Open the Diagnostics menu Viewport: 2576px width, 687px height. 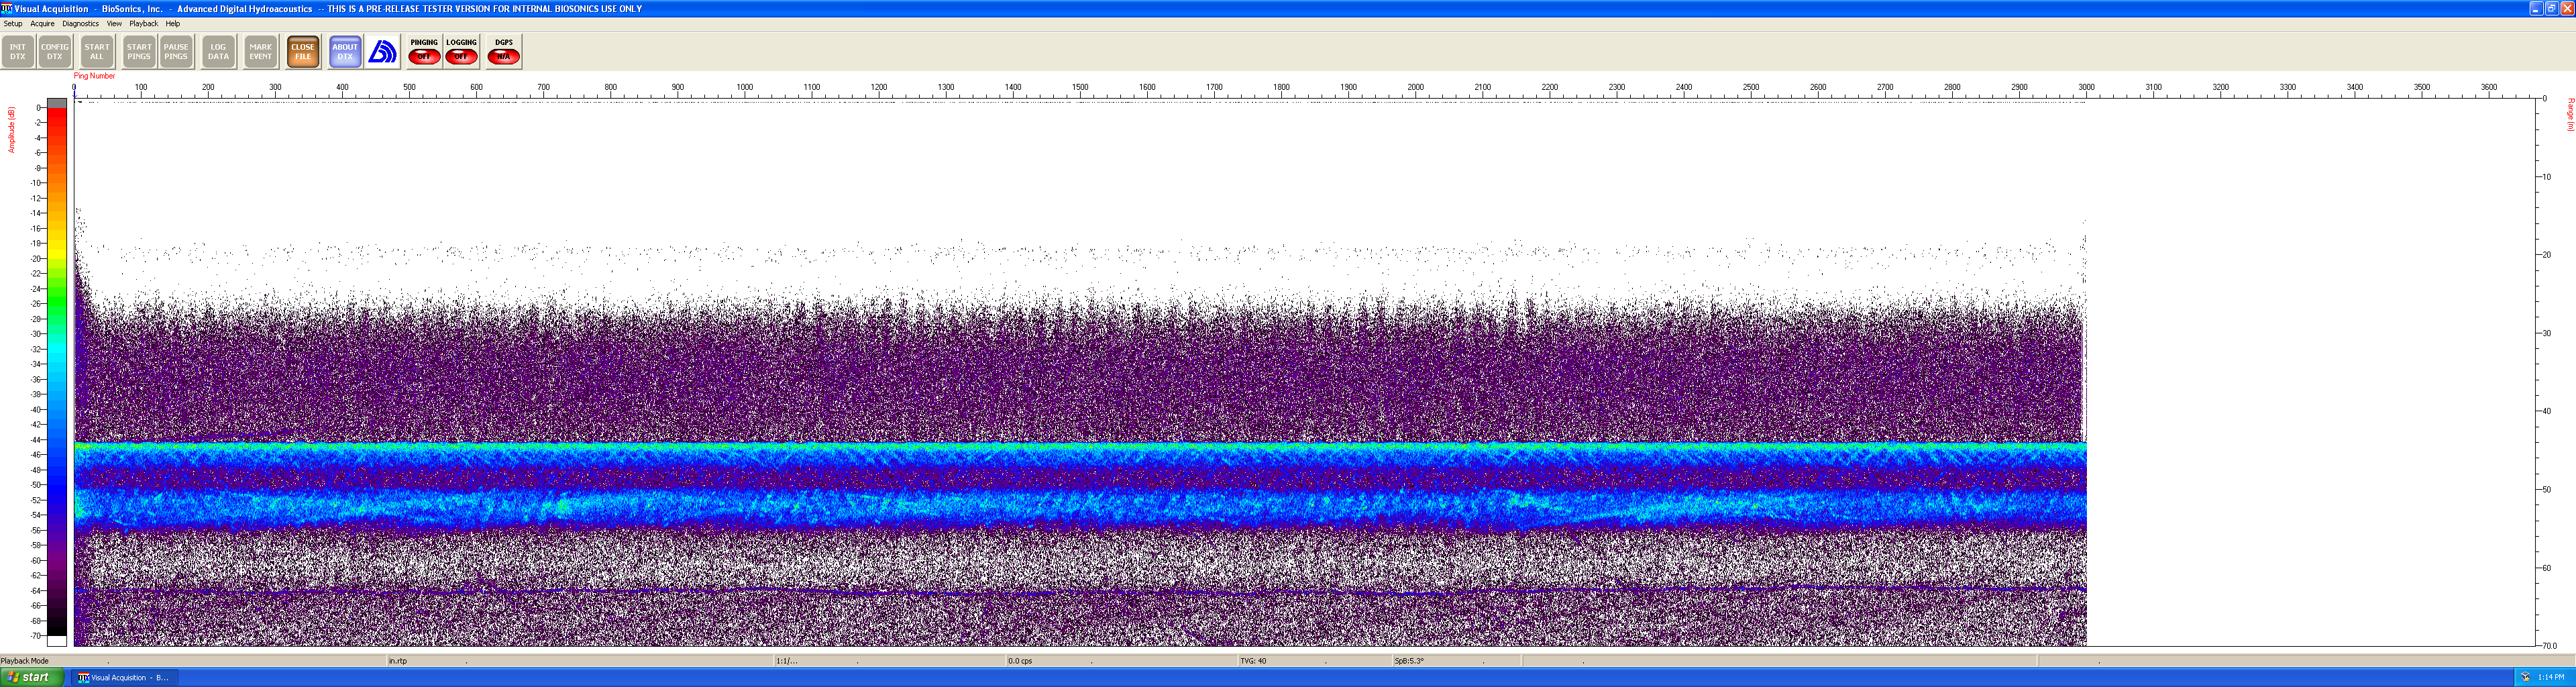click(80, 23)
